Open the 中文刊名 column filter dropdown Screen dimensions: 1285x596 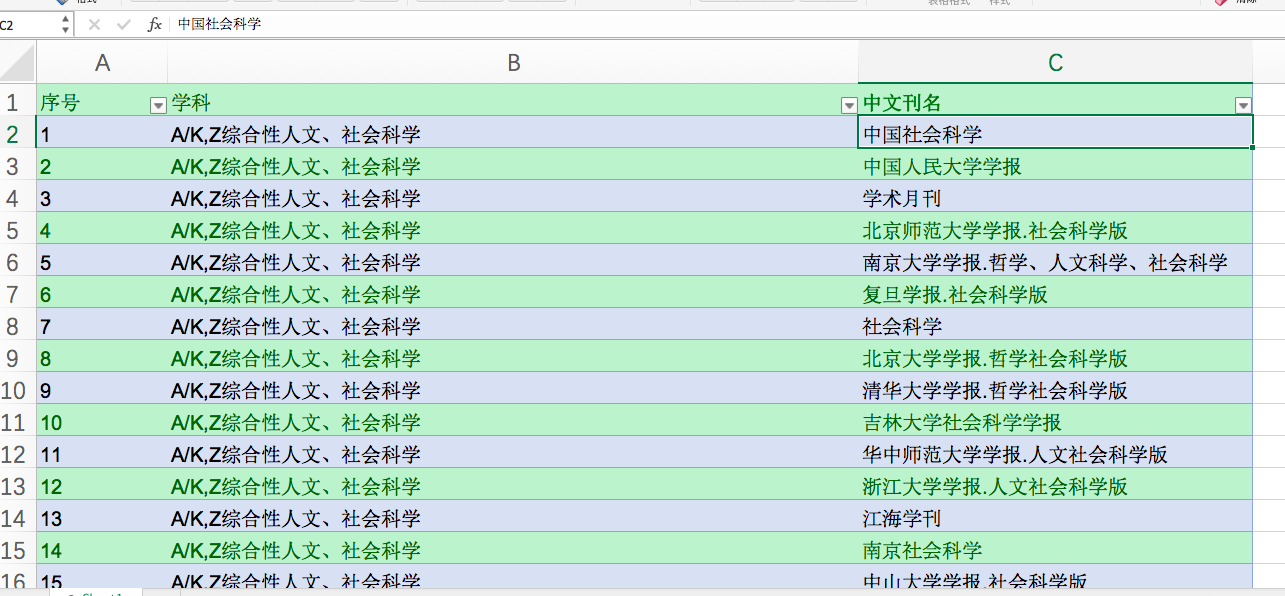pos(1243,105)
